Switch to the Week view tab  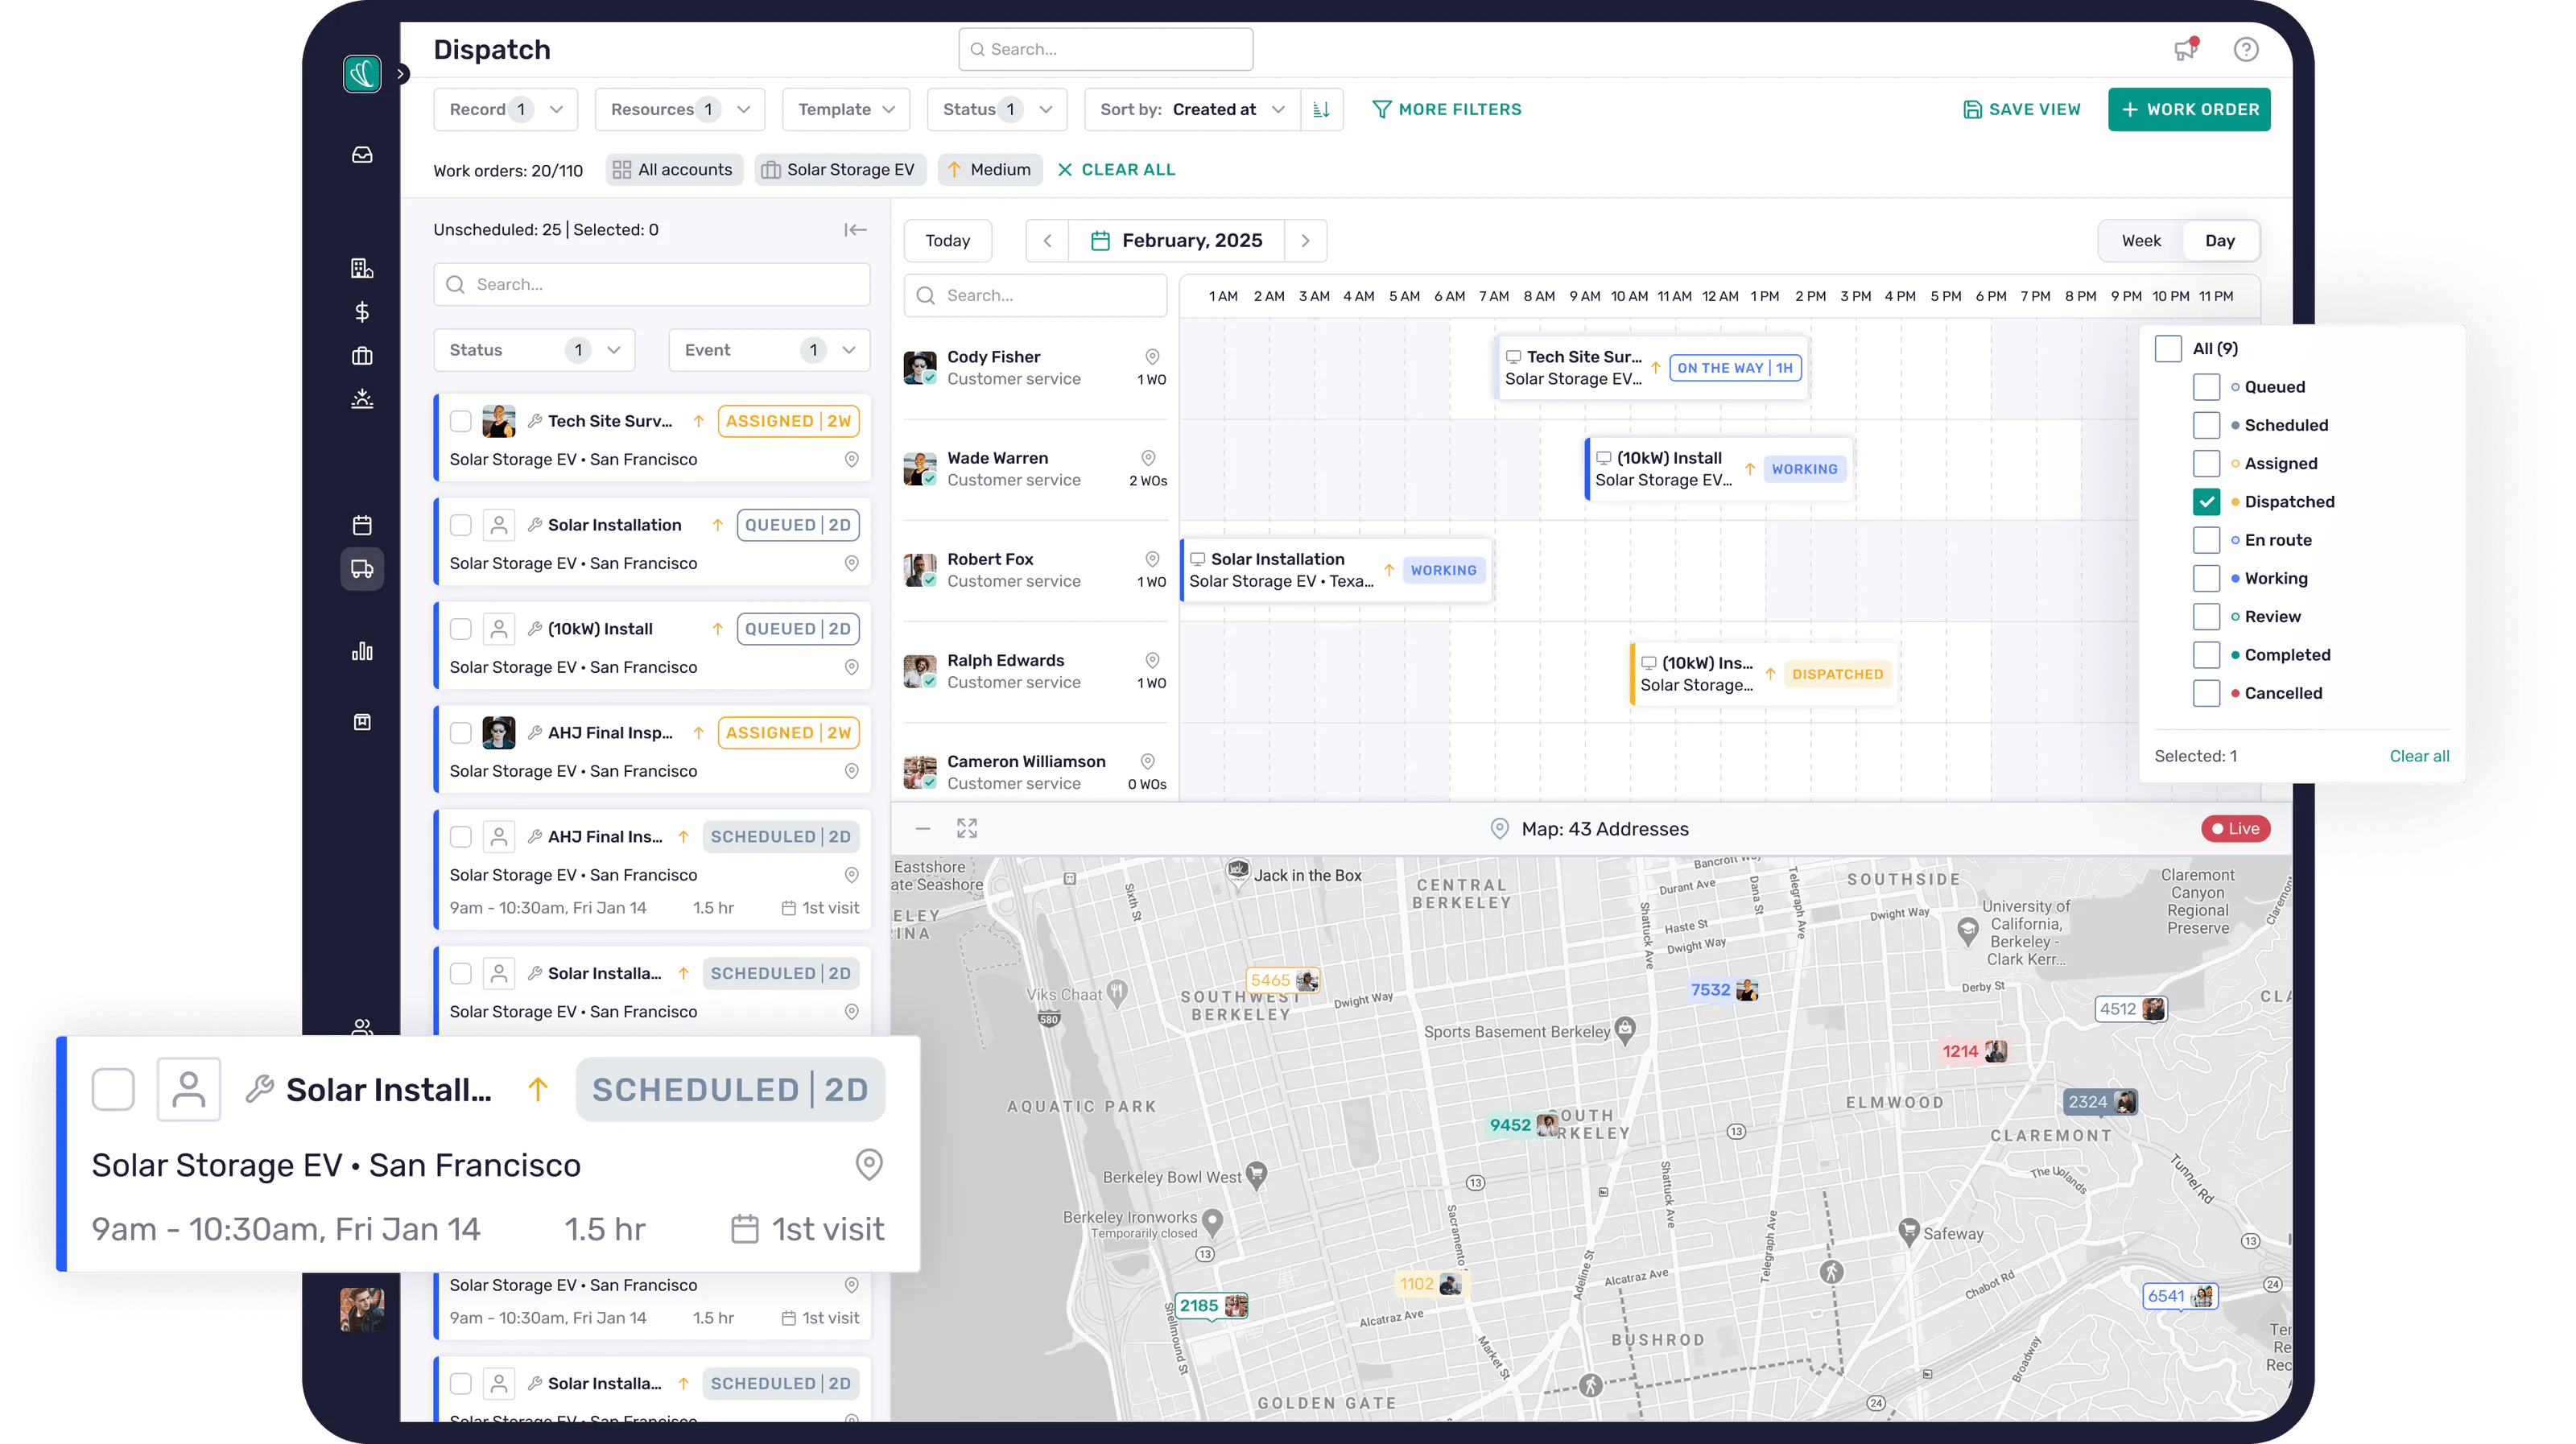point(2141,241)
